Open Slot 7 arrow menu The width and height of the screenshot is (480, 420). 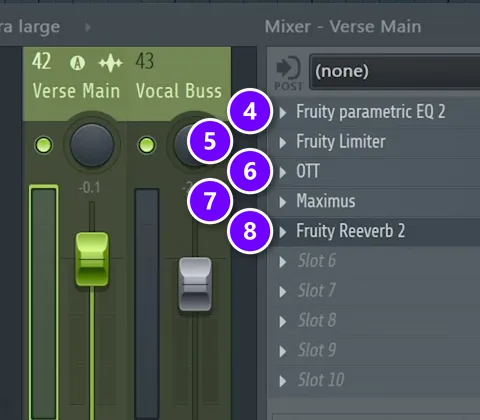point(283,292)
